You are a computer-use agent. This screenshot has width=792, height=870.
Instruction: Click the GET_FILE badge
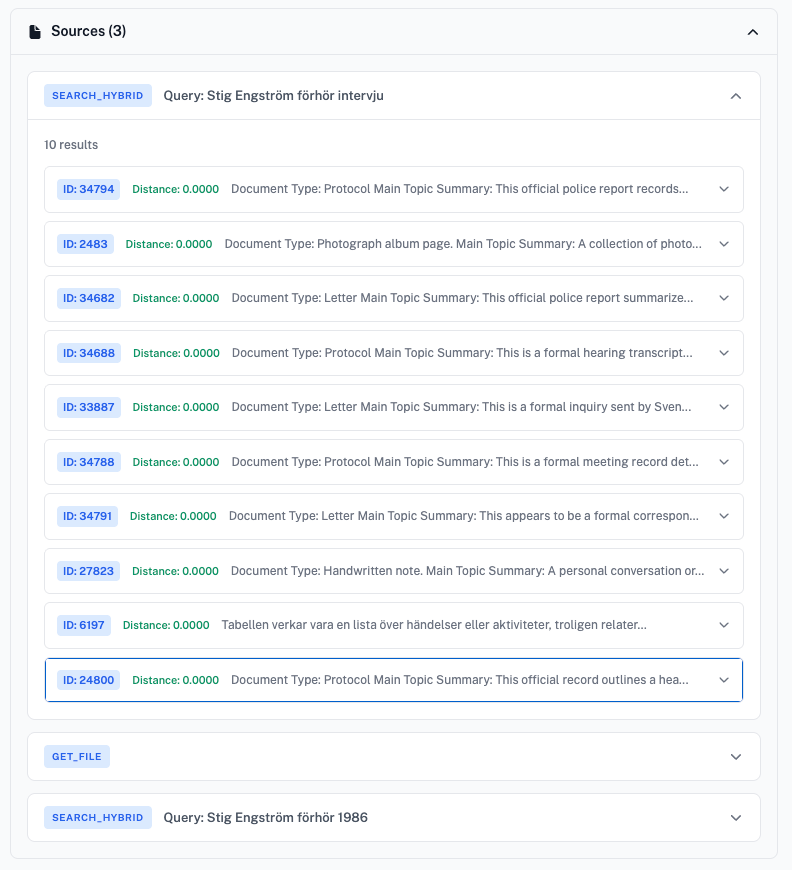click(76, 757)
